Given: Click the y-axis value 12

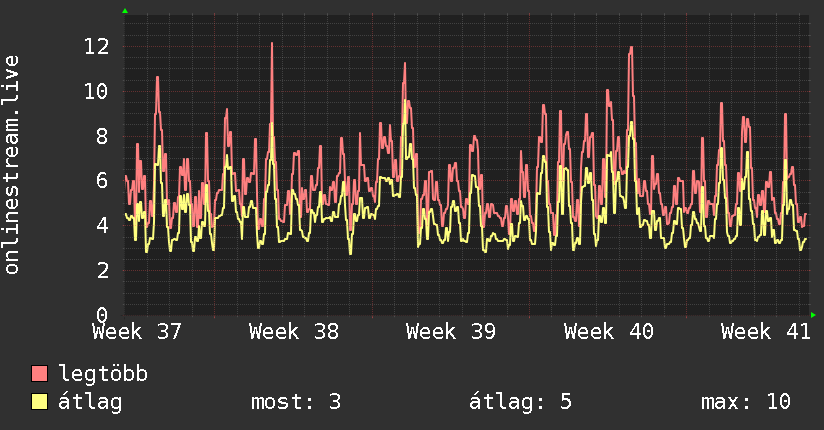Looking at the screenshot, I should point(97,47).
